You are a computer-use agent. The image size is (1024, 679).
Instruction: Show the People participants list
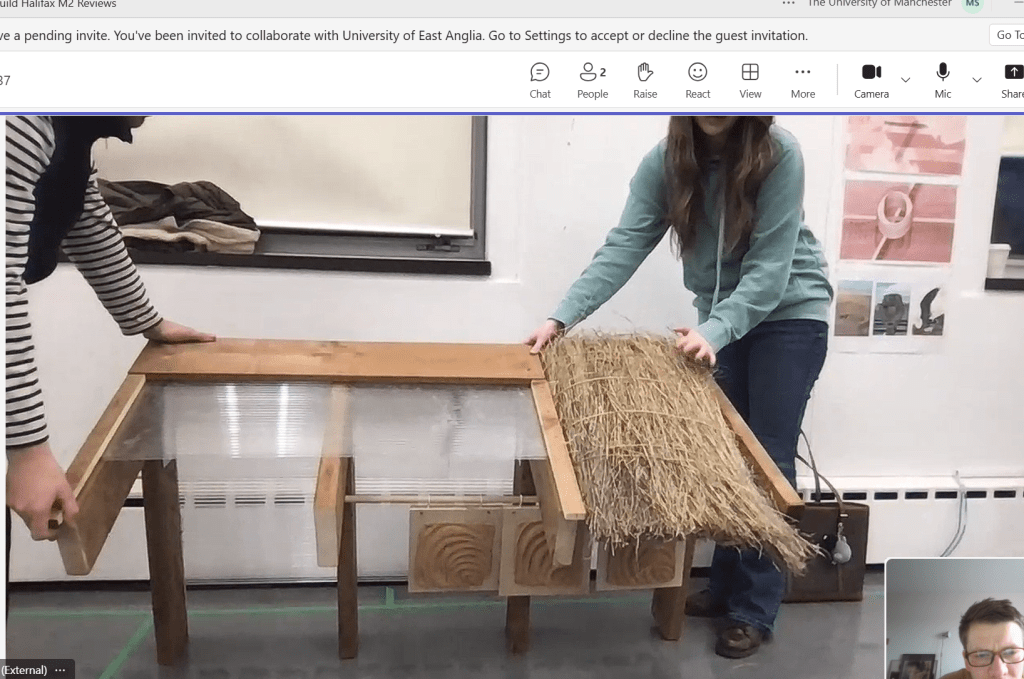[592, 80]
